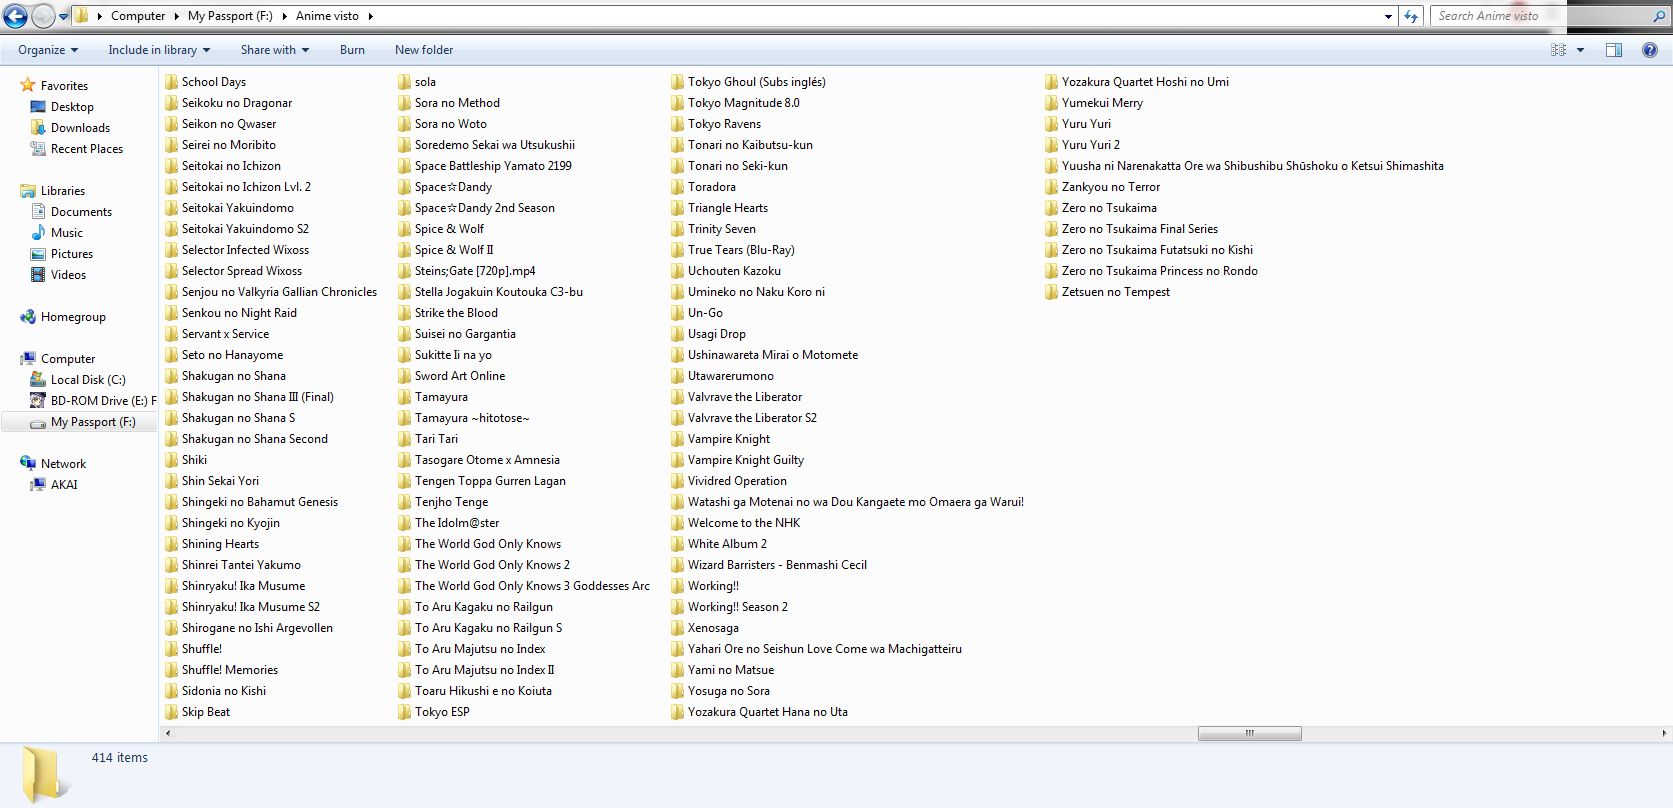Viewport: 1673px width, 808px height.
Task: Create a New folder
Action: coord(423,50)
